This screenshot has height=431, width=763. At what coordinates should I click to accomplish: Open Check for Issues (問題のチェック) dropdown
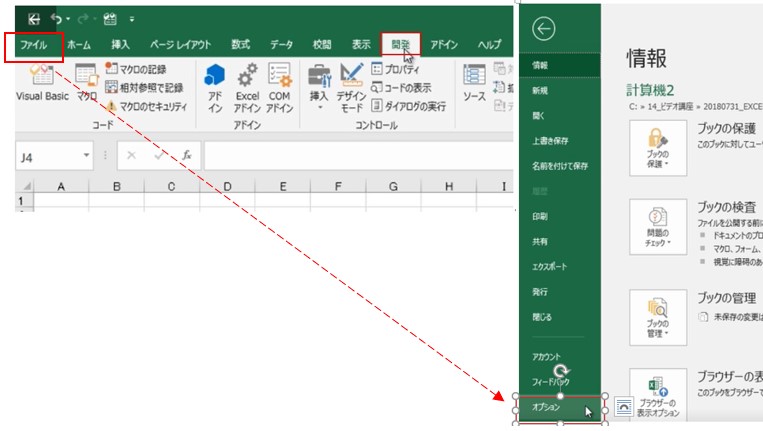pyautogui.click(x=658, y=227)
